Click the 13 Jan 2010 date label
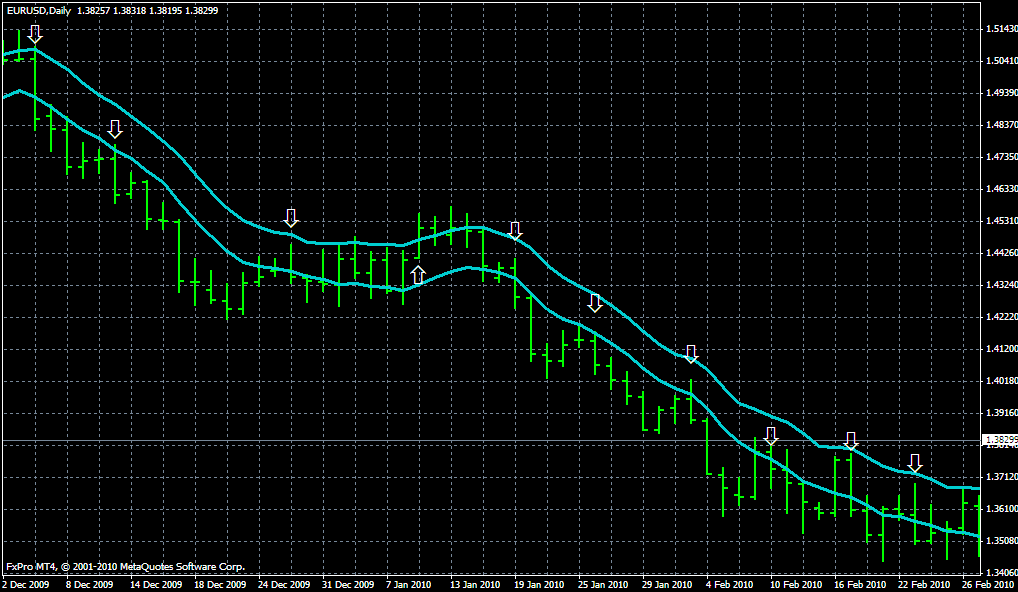This screenshot has height=592, width=1018. [476, 584]
